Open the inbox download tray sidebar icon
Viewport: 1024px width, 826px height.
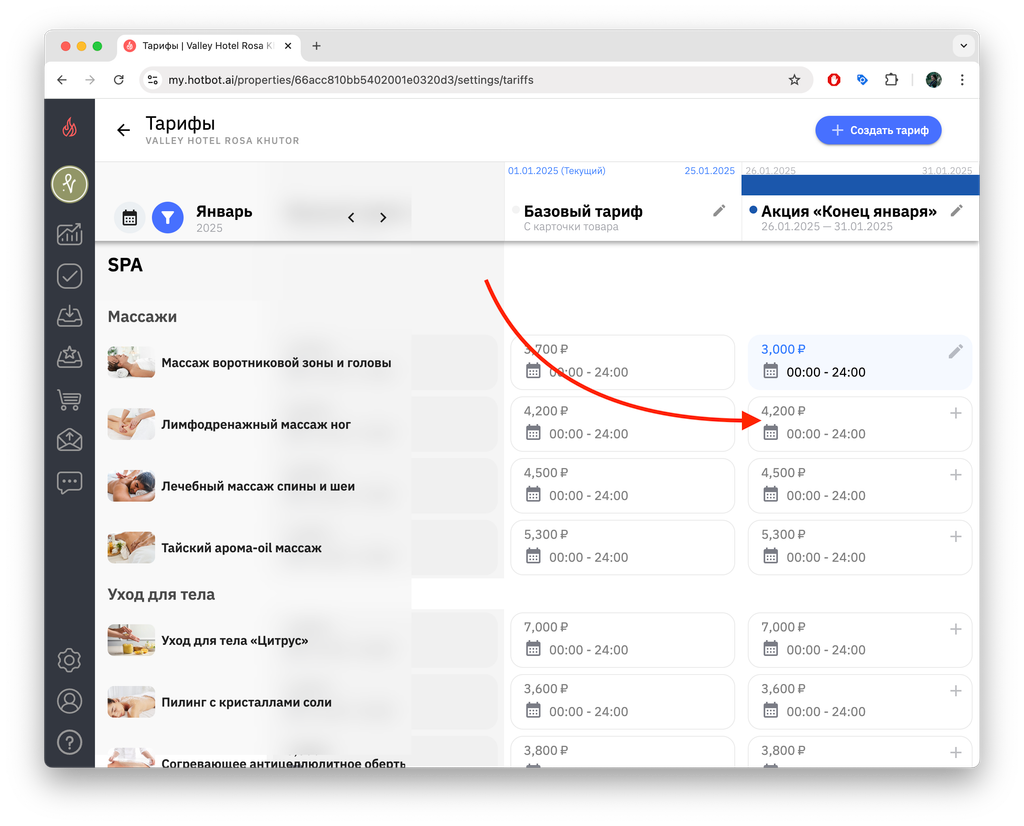tap(69, 317)
